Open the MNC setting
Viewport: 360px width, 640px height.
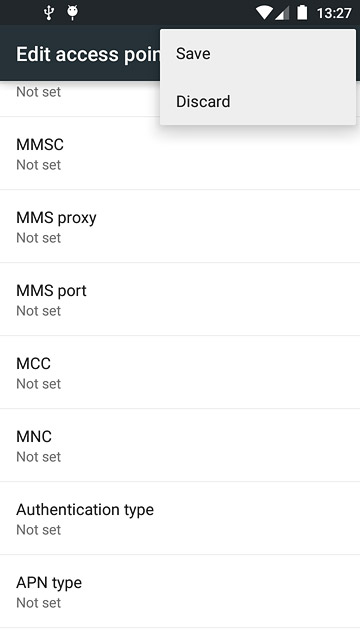pyautogui.click(x=180, y=446)
